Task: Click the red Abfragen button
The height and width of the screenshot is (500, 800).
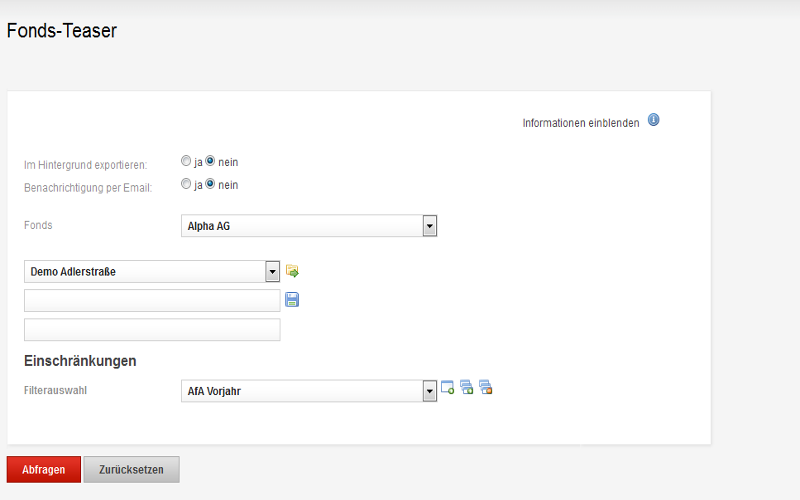Action: coord(44,469)
